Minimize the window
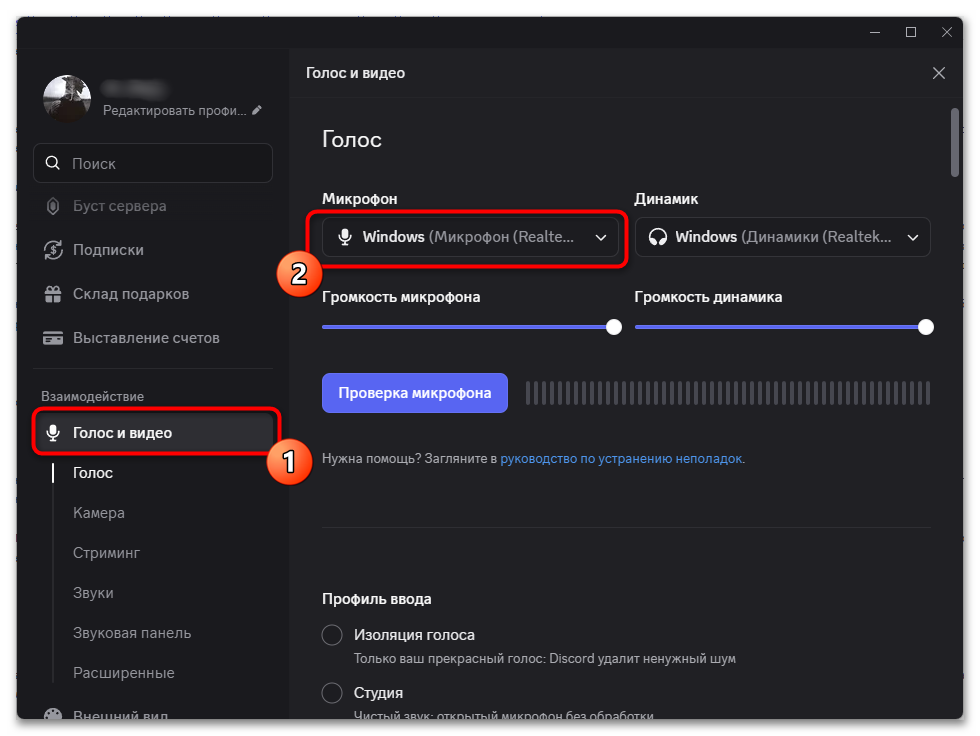This screenshot has height=736, width=980. tap(875, 32)
